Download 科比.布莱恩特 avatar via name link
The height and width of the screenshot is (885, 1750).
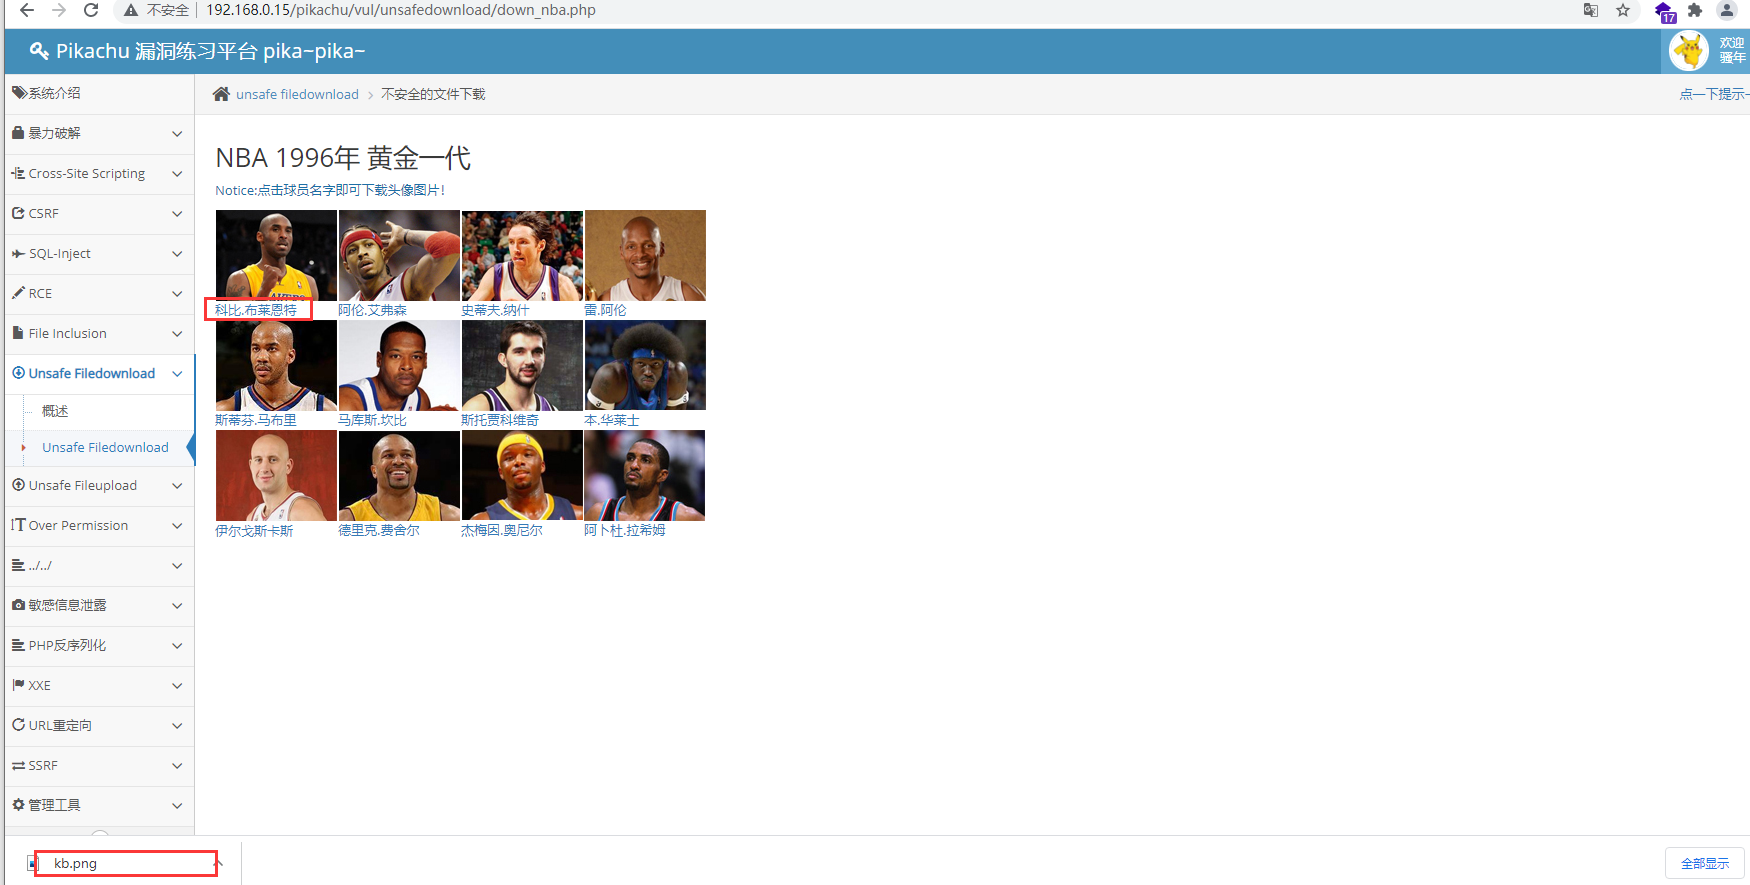(x=256, y=310)
